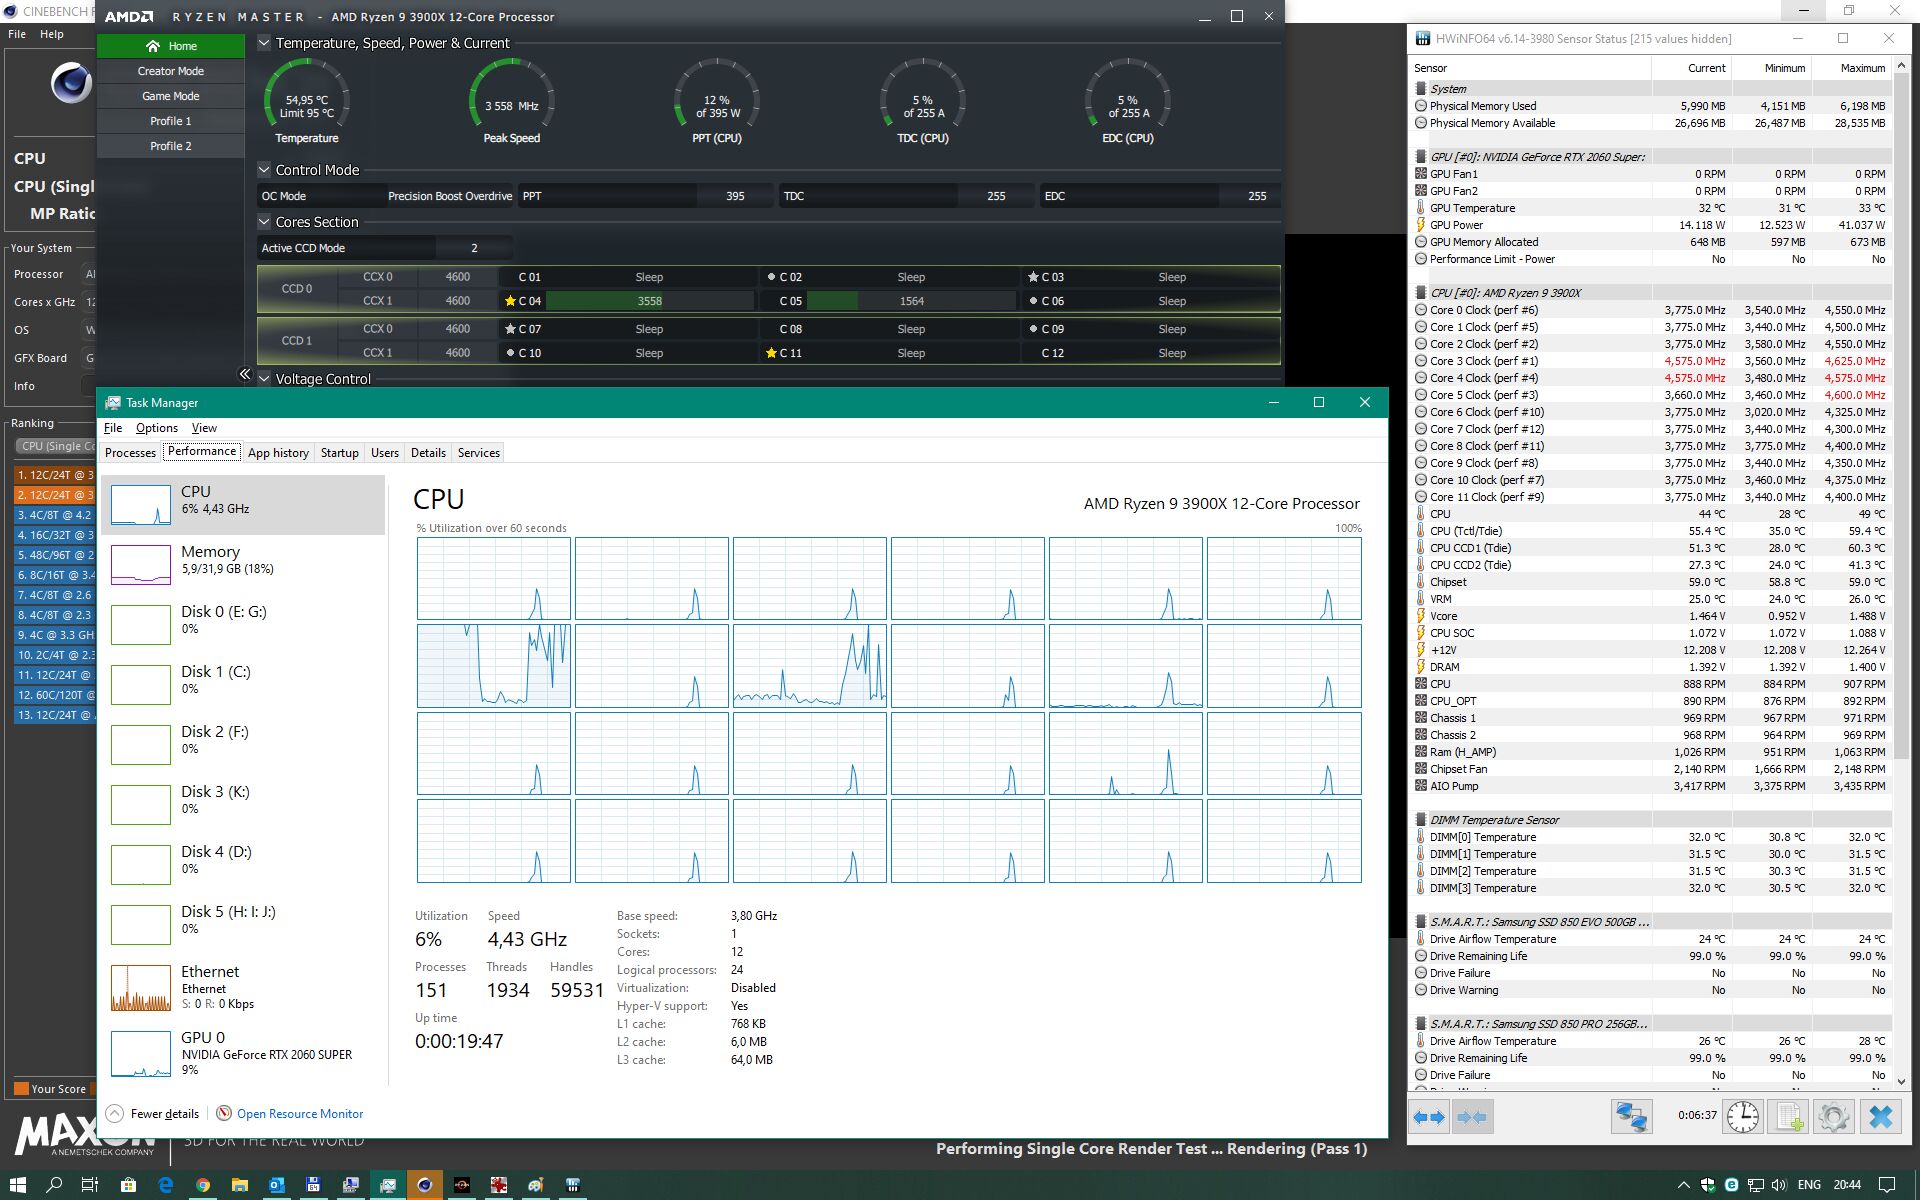
Task: Open Cinebench Help menu
Action: (51, 34)
